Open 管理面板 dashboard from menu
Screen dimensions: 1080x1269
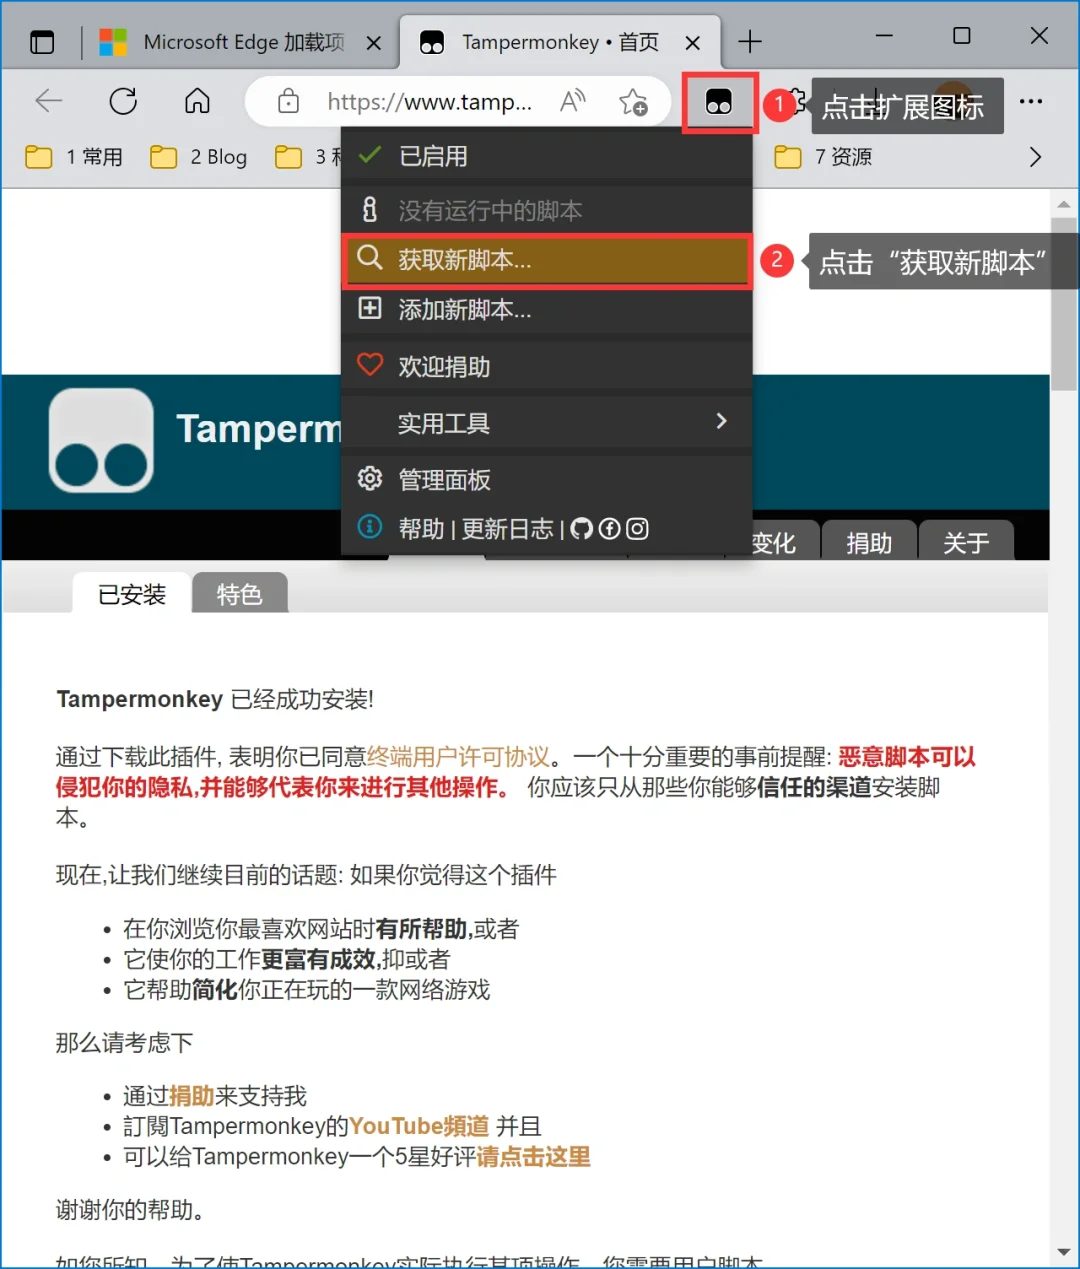point(547,479)
